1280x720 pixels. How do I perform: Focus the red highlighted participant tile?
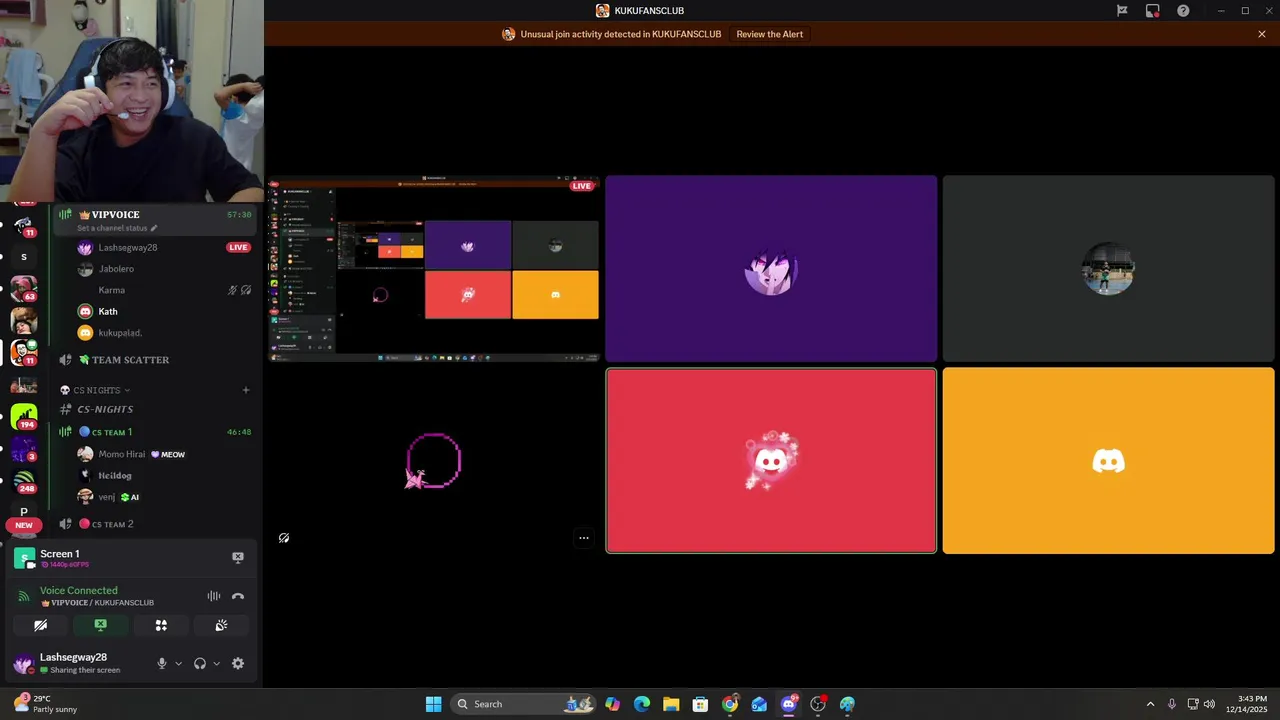771,461
